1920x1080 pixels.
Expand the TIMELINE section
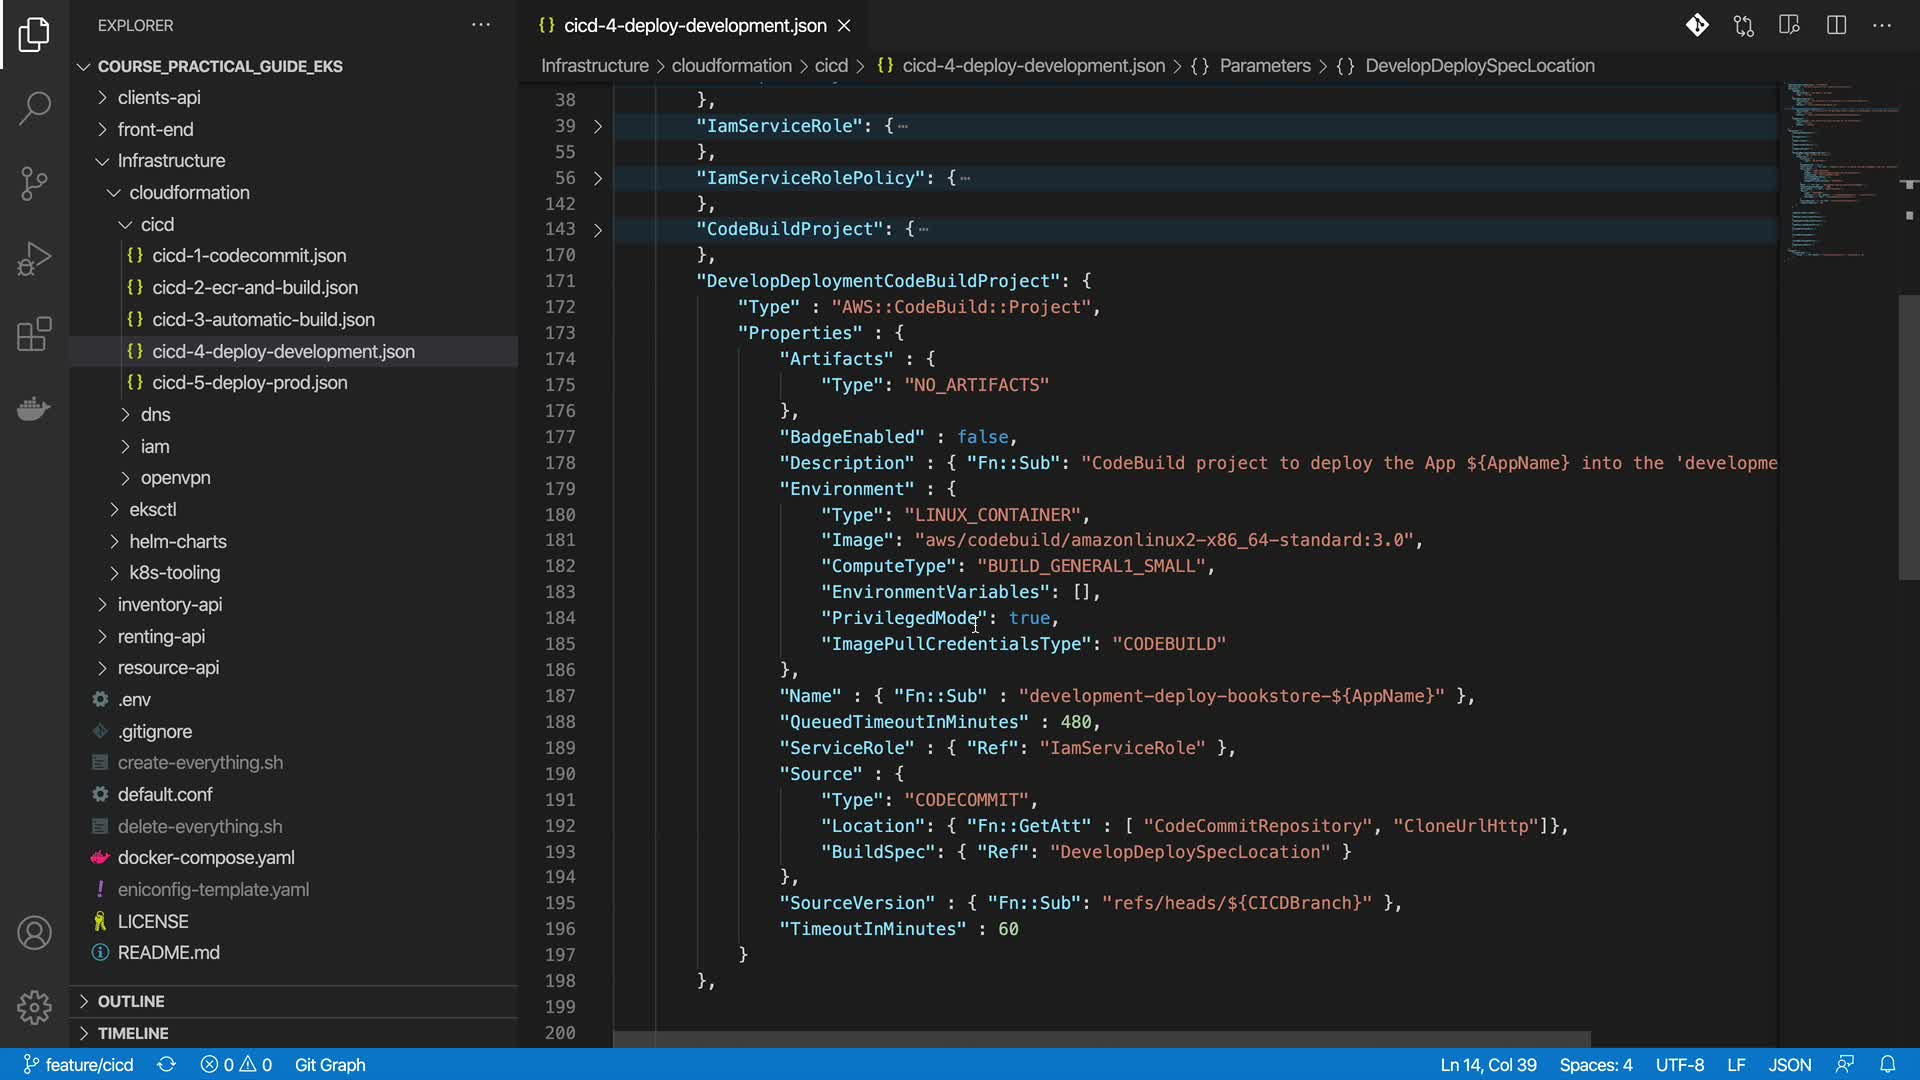click(132, 1033)
